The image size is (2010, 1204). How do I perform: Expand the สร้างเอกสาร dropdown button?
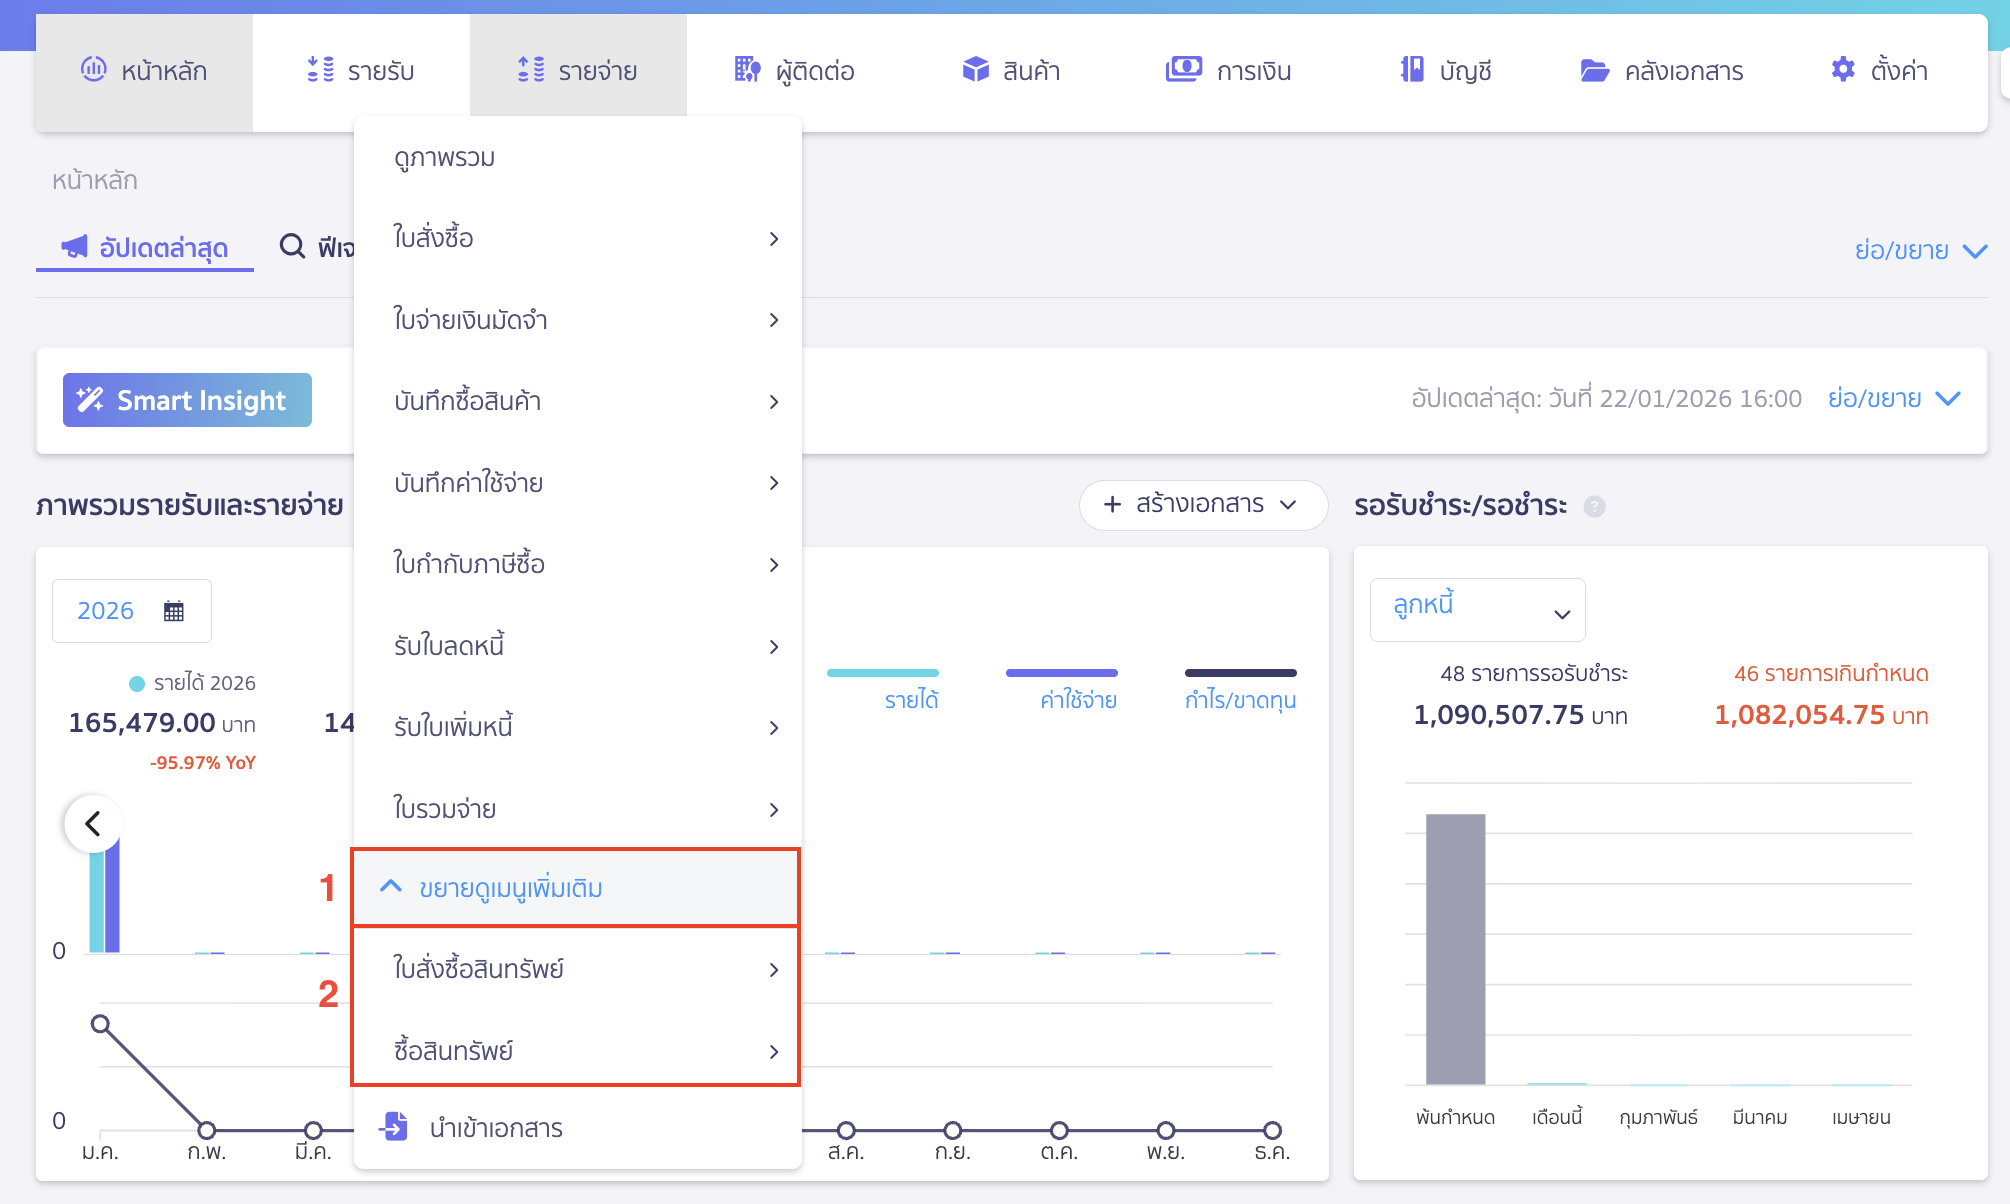coord(1203,505)
